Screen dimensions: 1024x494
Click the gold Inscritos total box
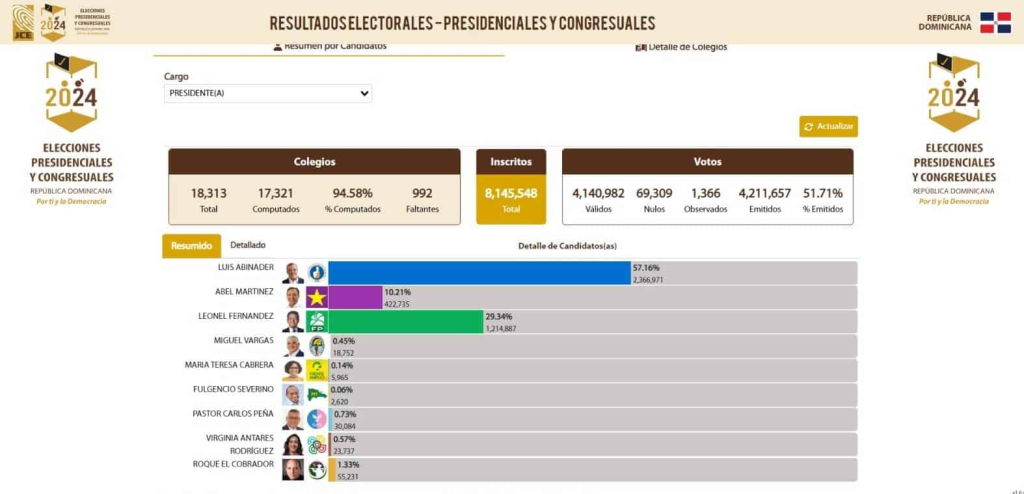tap(511, 186)
